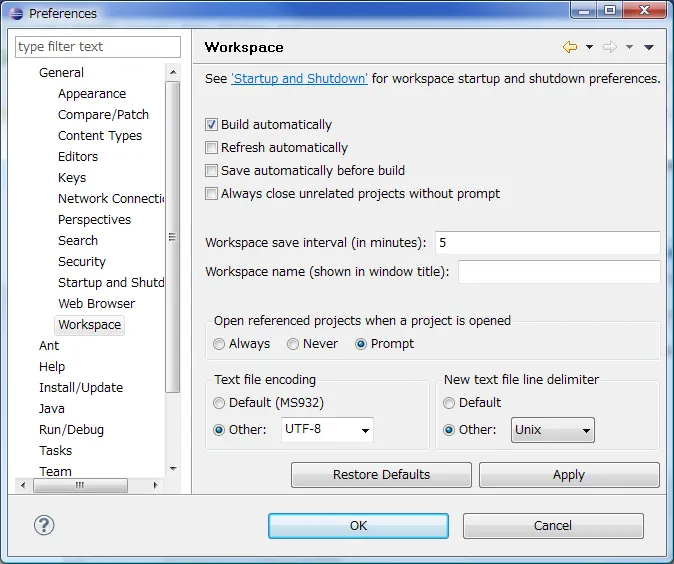Image resolution: width=674 pixels, height=564 pixels.
Task: Open the Unix line delimiter dropdown
Action: (x=553, y=429)
